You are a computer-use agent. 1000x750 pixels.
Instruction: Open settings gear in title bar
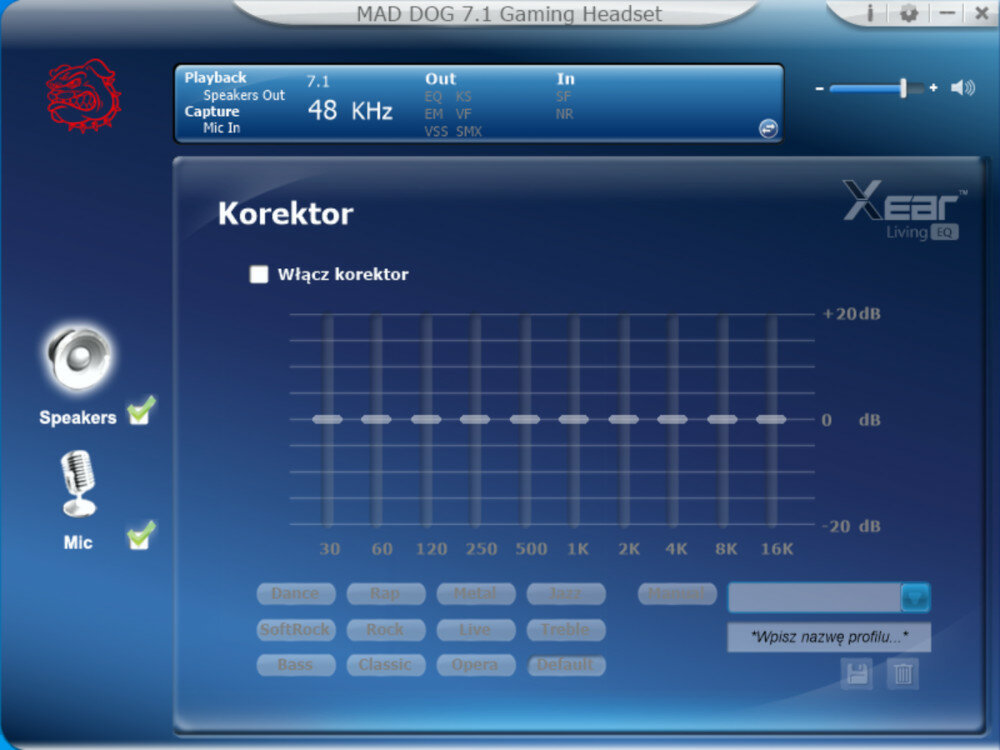[908, 13]
